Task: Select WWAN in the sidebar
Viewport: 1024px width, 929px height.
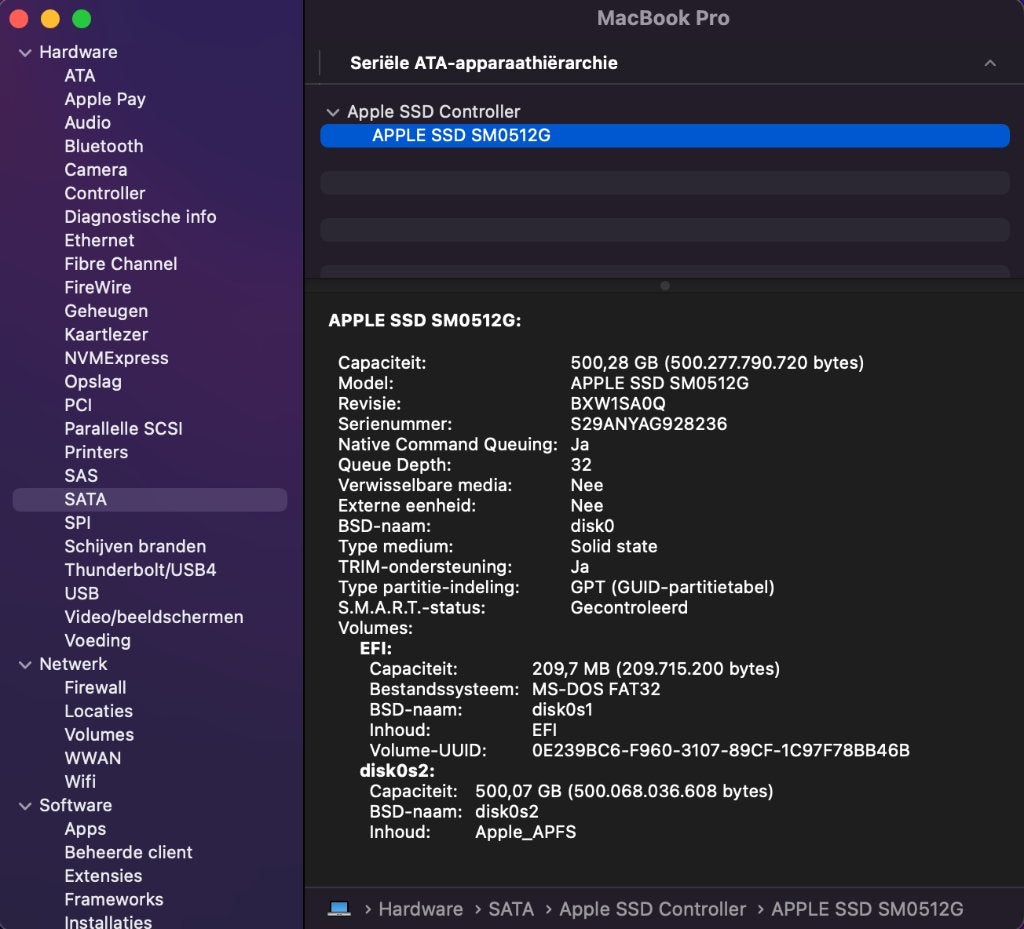Action: coord(93,758)
